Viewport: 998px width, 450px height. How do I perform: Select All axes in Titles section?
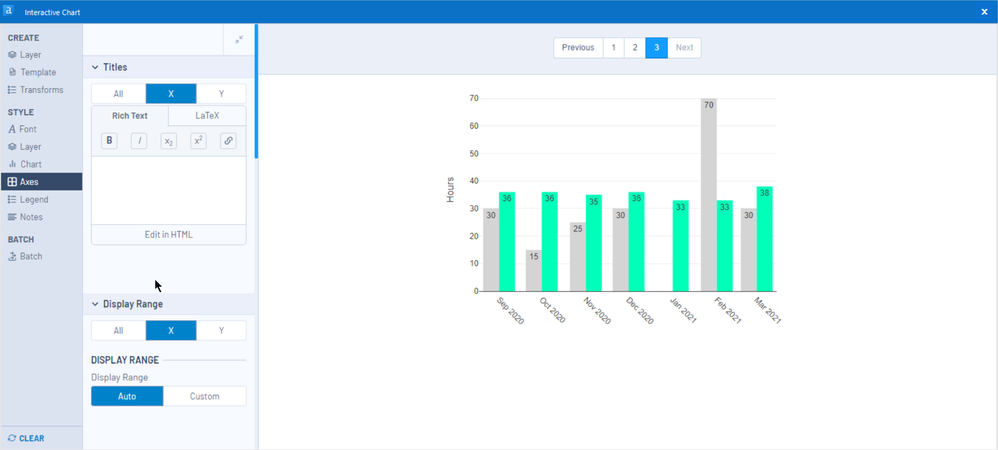point(118,94)
